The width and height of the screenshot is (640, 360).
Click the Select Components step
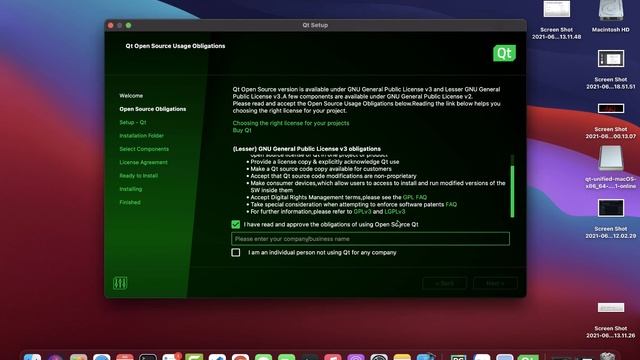[144, 149]
